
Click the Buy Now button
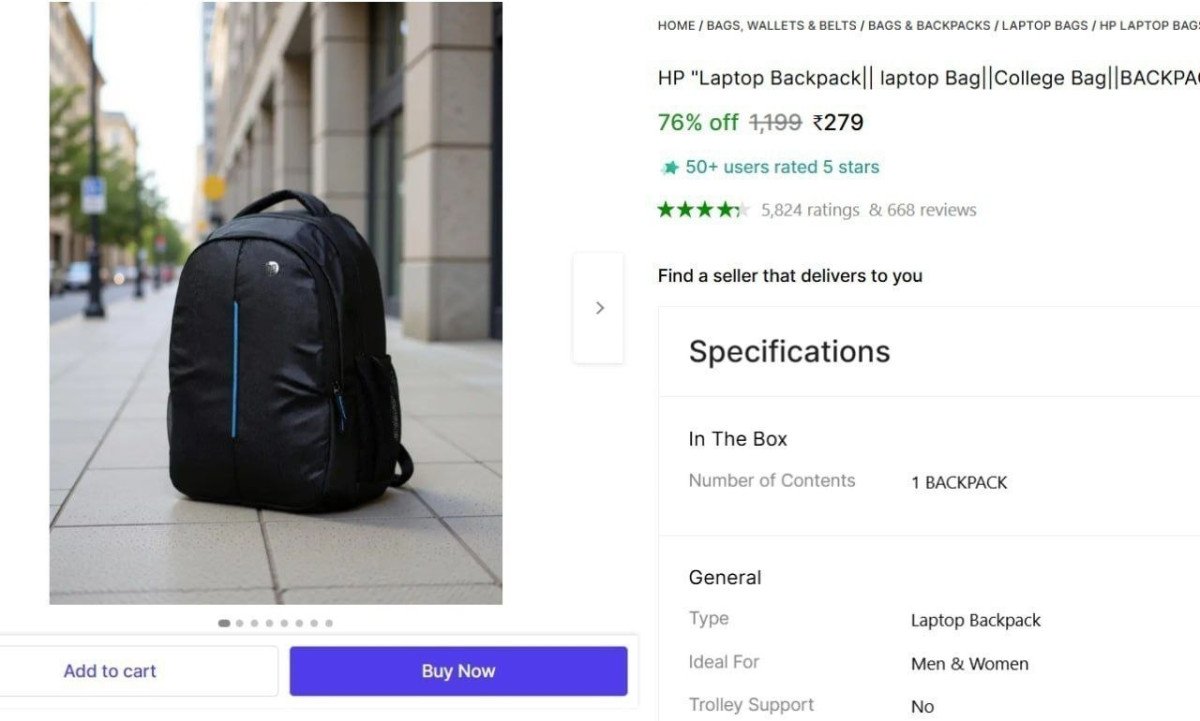(458, 670)
